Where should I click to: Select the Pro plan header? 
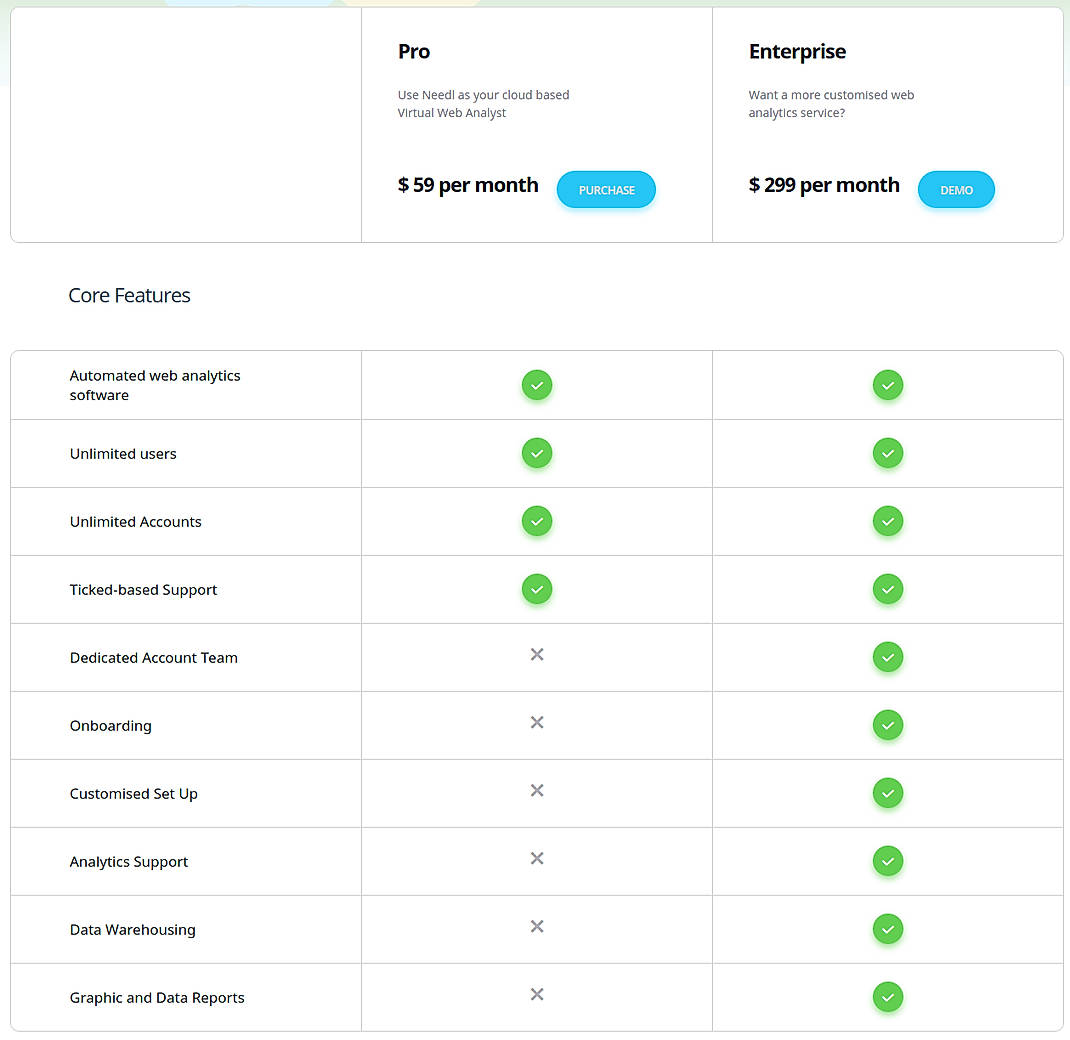(x=413, y=51)
